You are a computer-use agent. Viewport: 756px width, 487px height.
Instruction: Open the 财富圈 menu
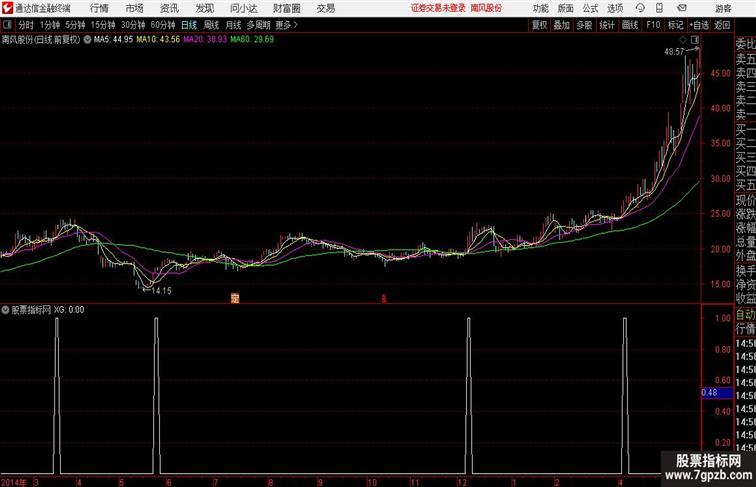click(x=287, y=8)
